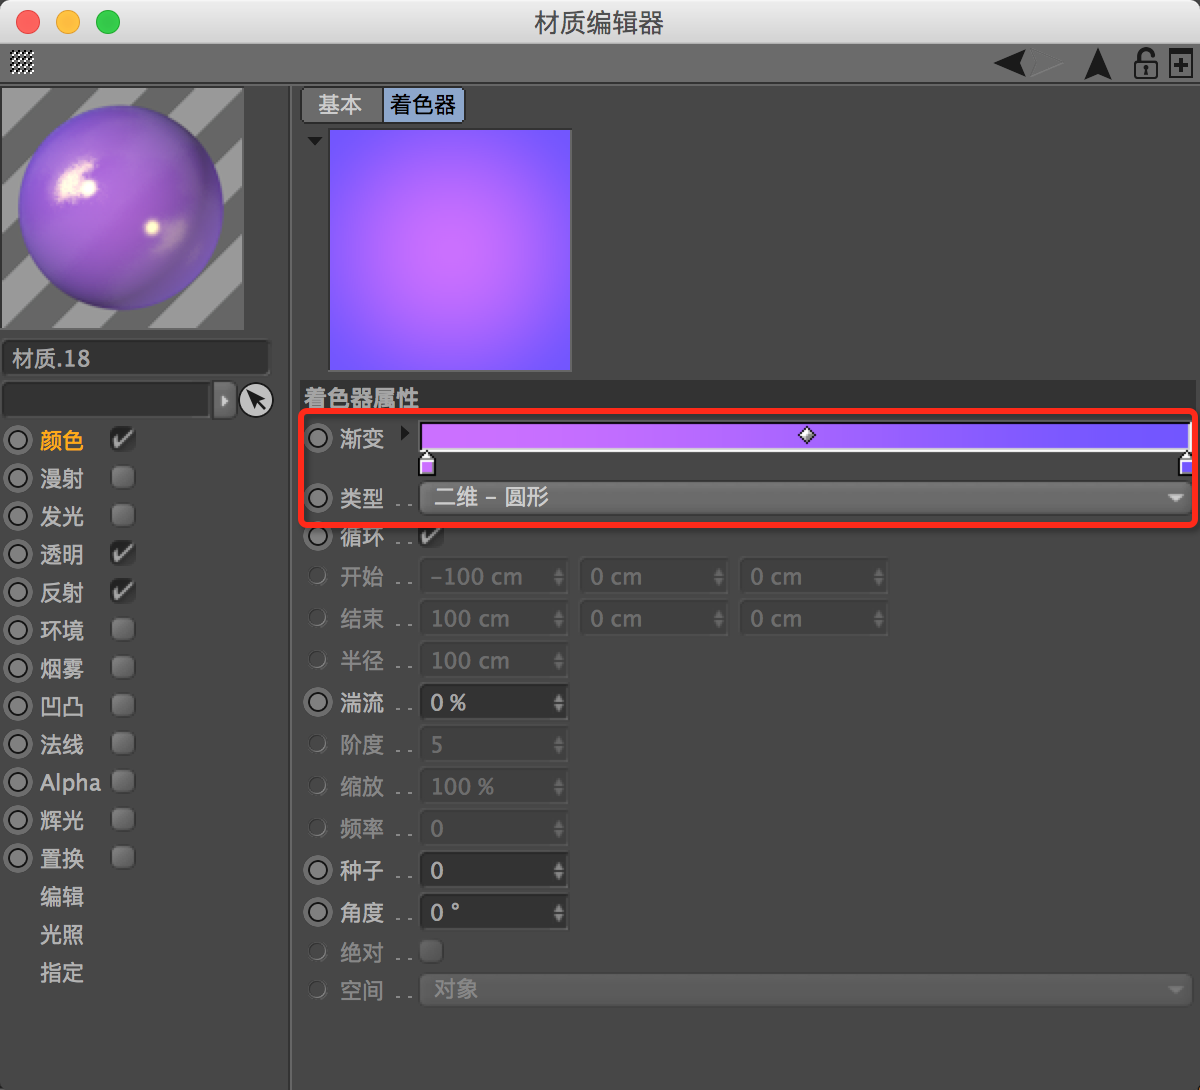Enable the 发光 channel checkbox
The image size is (1200, 1090).
coord(122,515)
